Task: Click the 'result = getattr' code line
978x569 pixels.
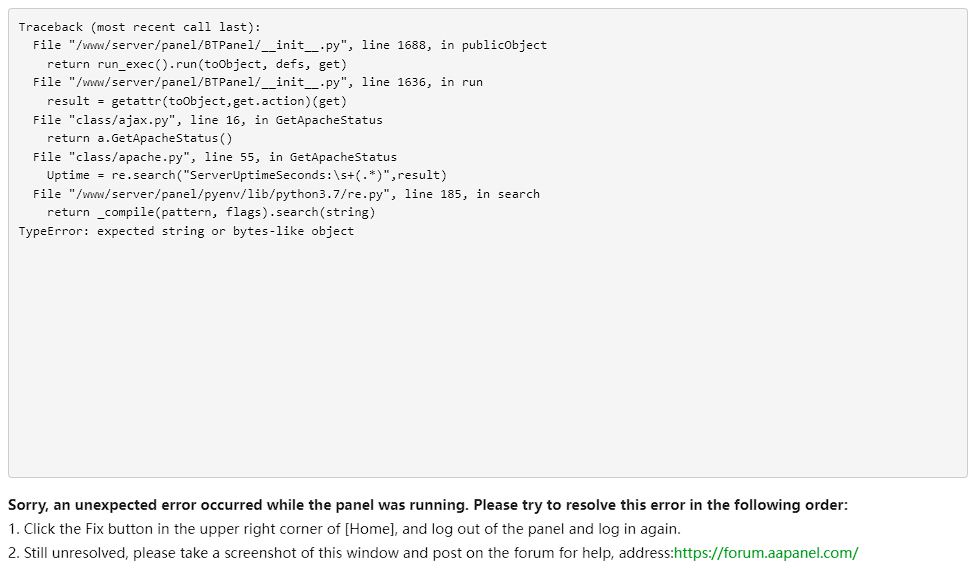Action: pyautogui.click(x=196, y=101)
